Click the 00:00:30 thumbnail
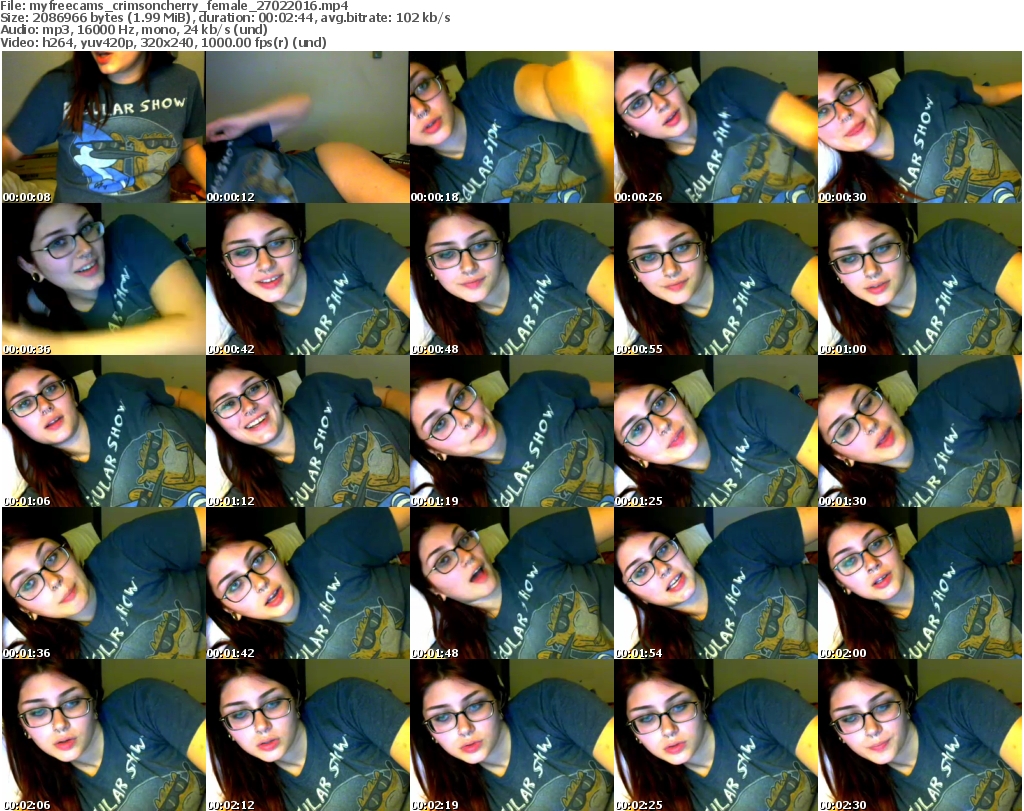 (919, 127)
